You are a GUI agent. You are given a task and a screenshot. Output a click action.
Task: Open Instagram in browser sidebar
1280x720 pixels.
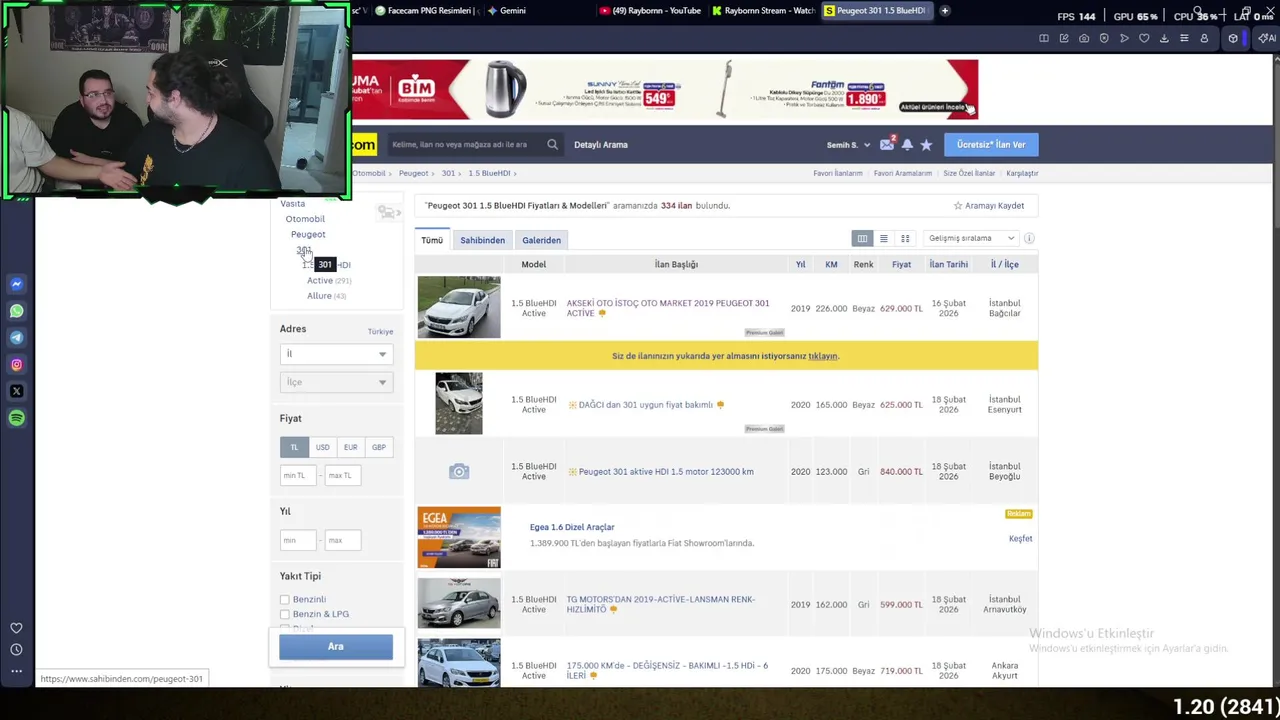pos(16,365)
